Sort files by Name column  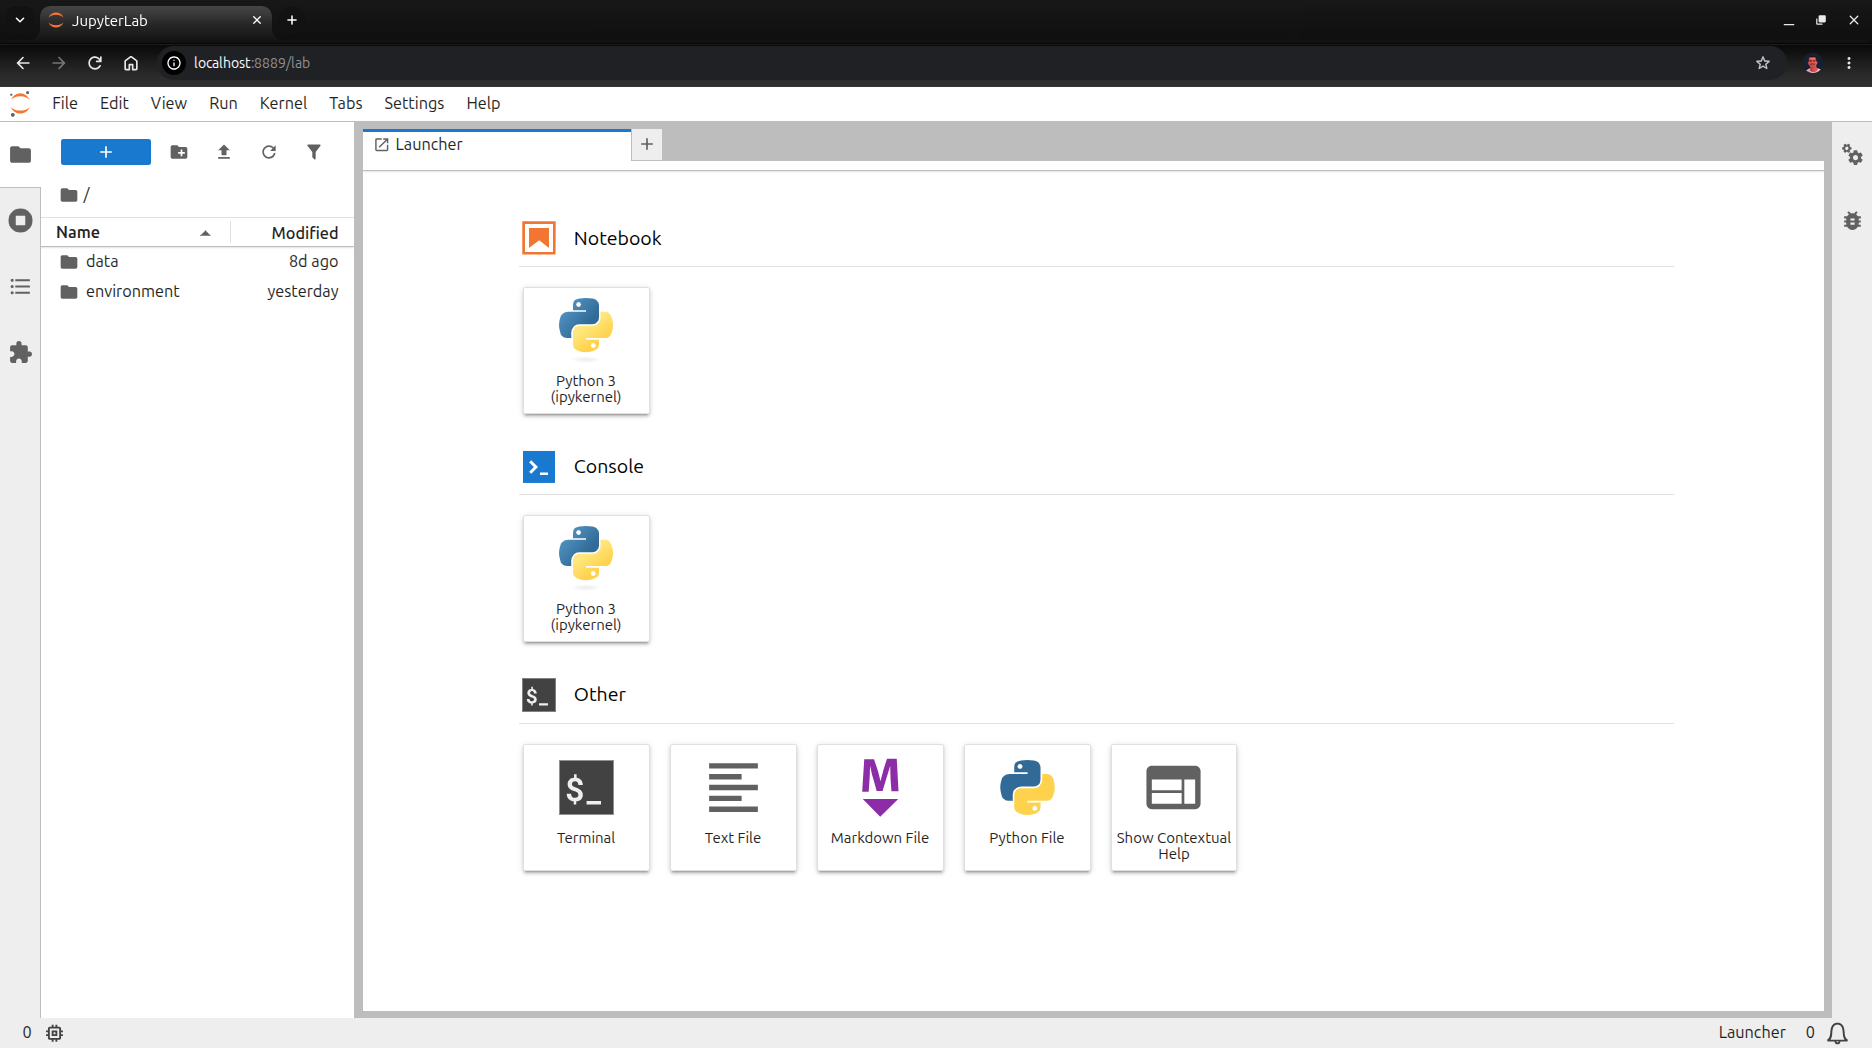coord(135,232)
